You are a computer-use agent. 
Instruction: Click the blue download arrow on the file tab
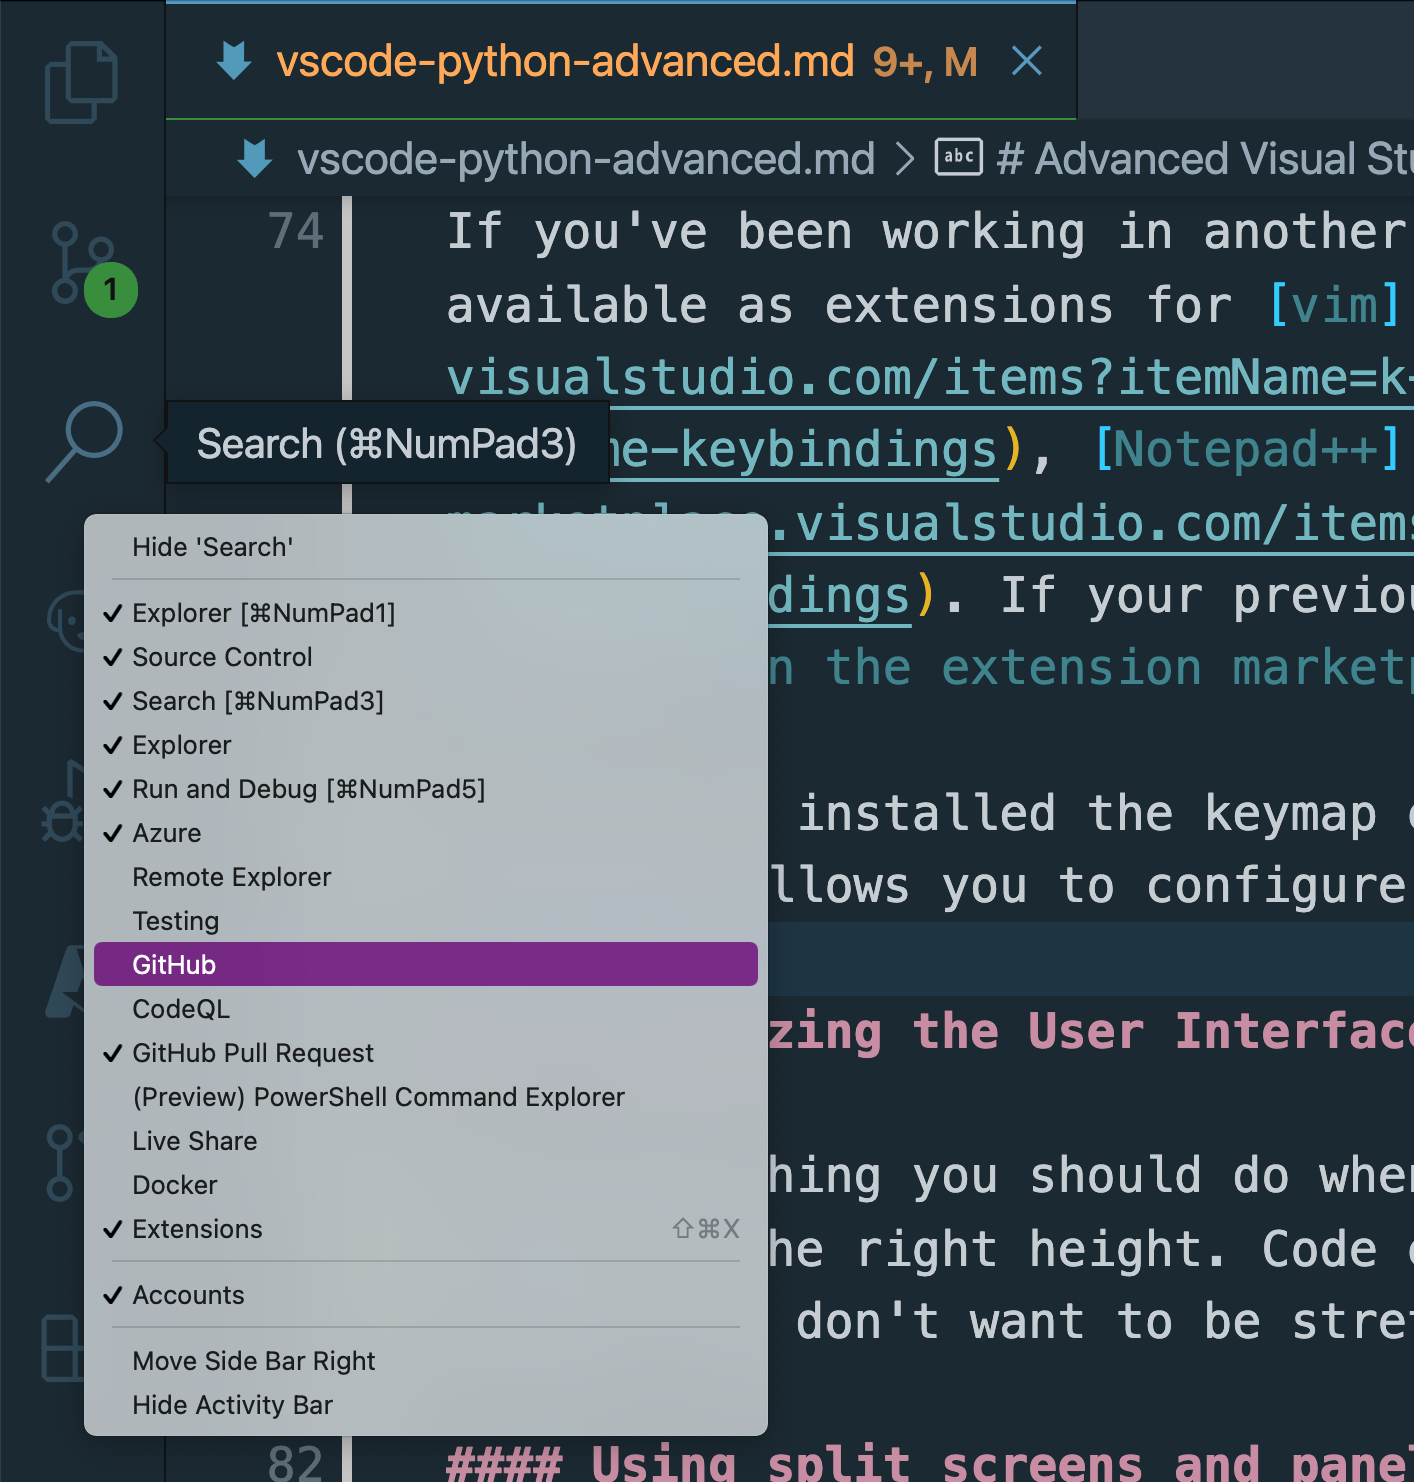pos(233,60)
